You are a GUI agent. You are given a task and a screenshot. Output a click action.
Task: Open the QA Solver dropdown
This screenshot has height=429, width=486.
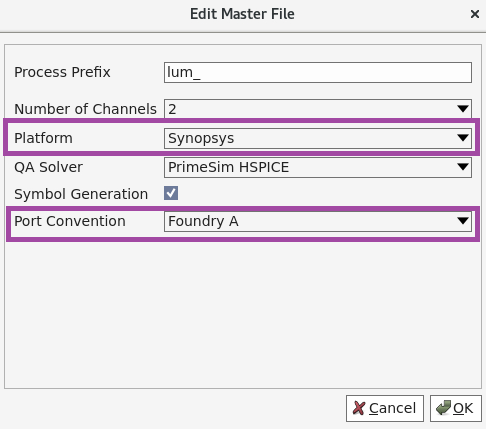click(x=318, y=167)
